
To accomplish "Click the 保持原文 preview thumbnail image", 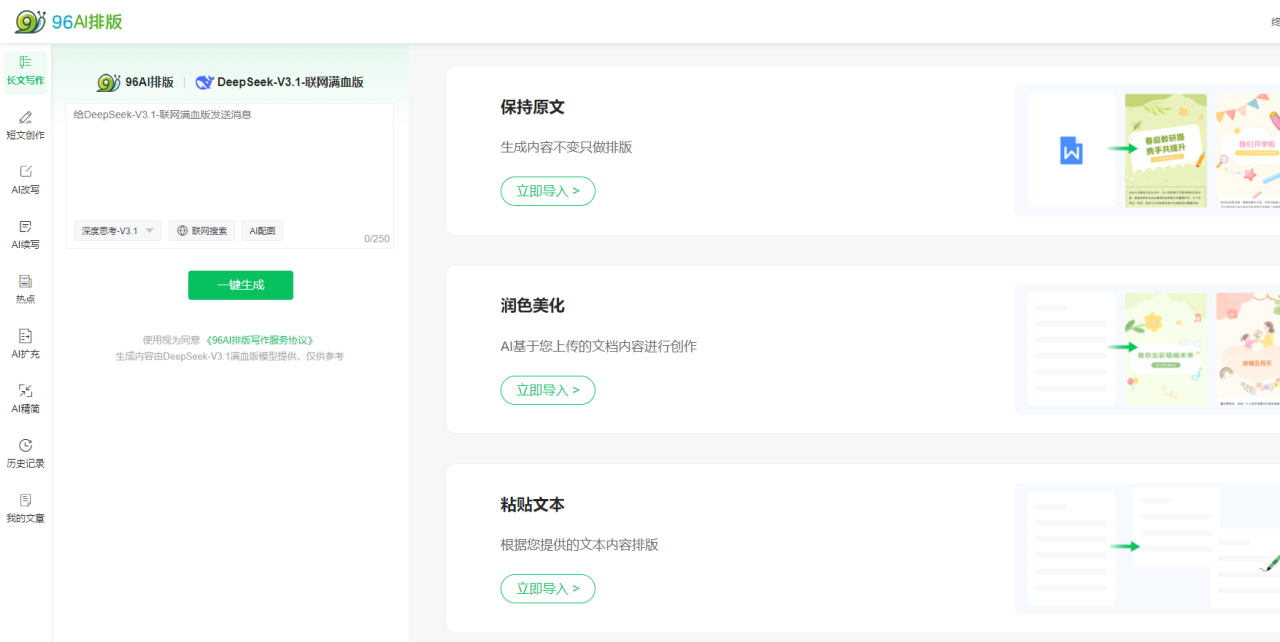I will pos(1147,151).
